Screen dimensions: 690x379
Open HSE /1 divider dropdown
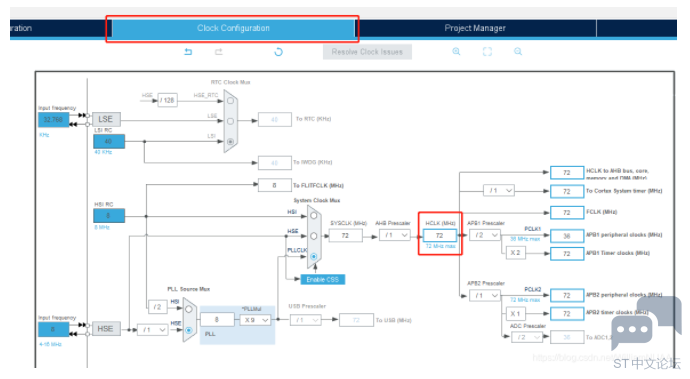[x=152, y=330]
